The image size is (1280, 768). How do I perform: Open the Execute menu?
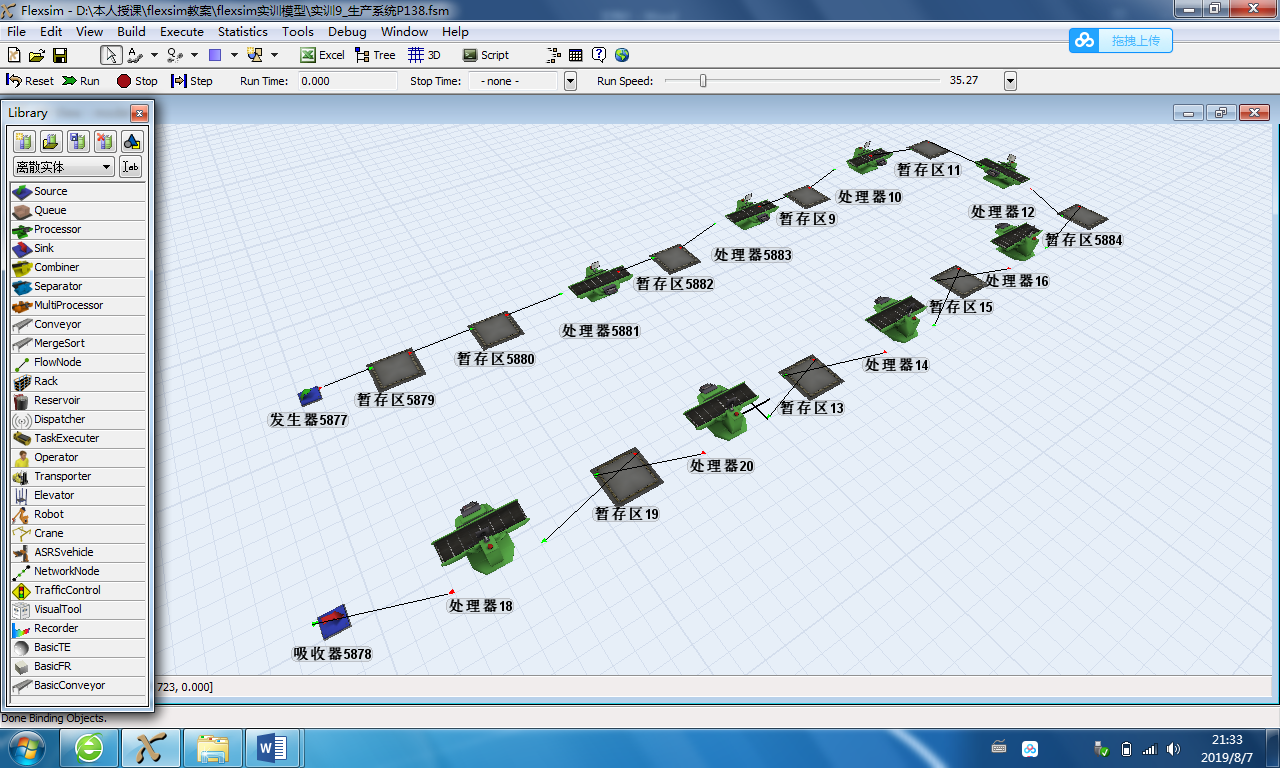[182, 32]
